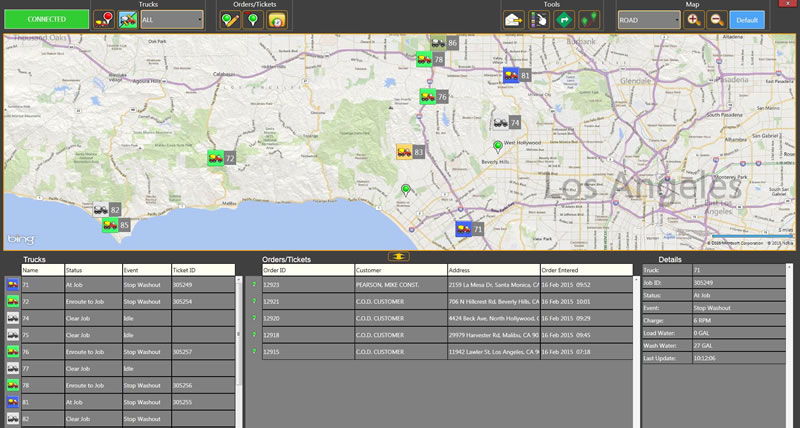The image size is (800, 428).
Task: Click the order schedule clock icon
Action: point(276,19)
